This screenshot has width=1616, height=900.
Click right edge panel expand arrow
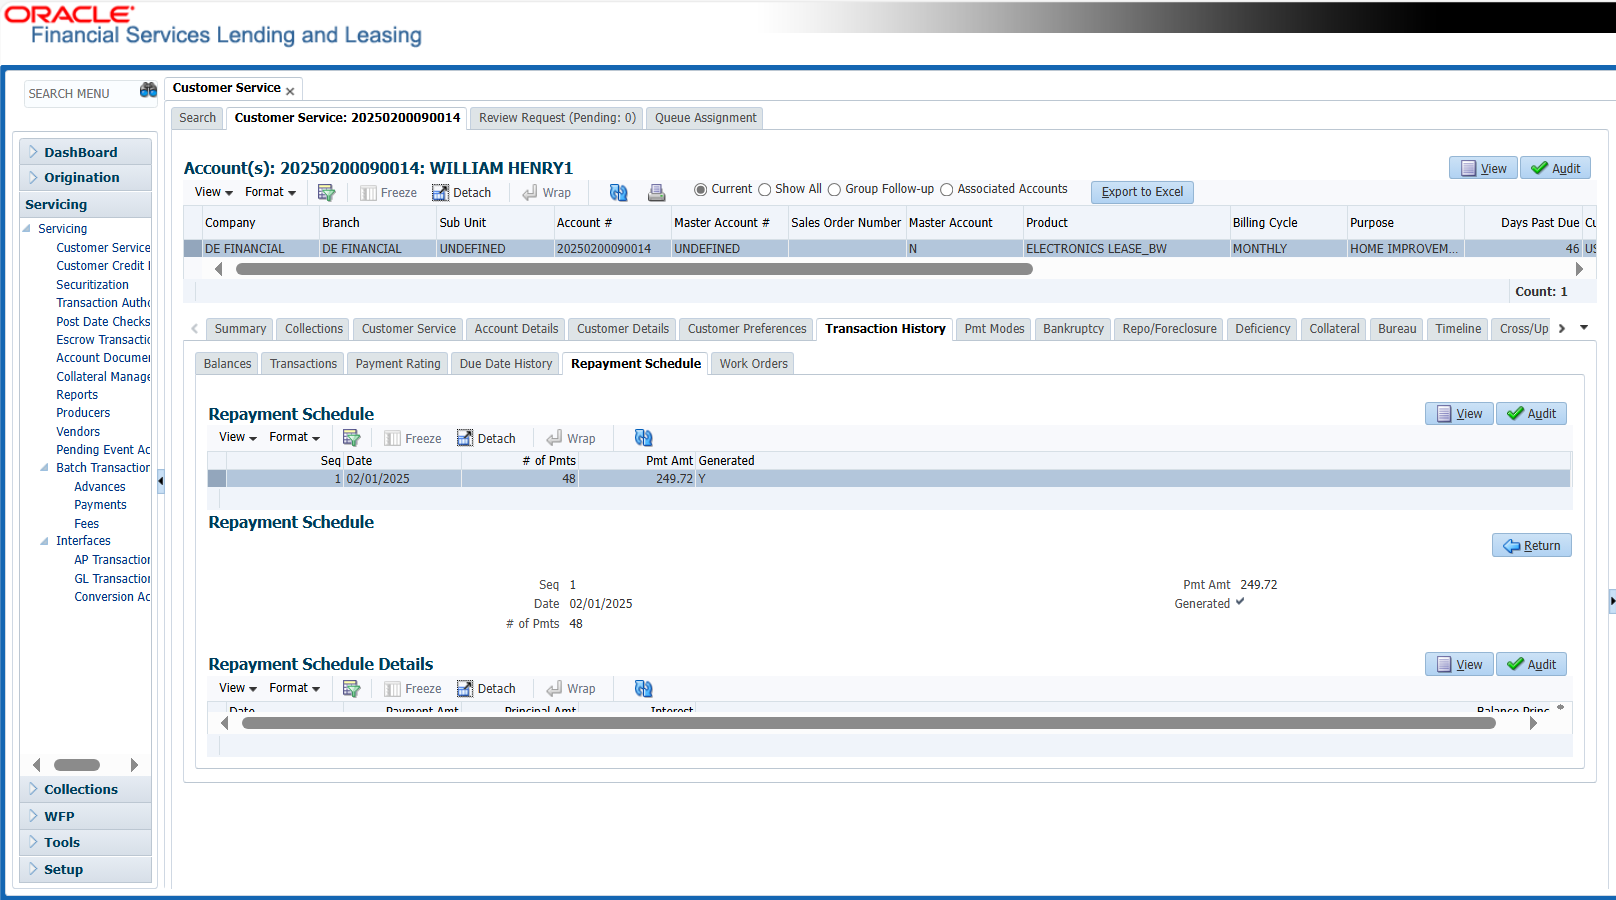pos(1611,601)
